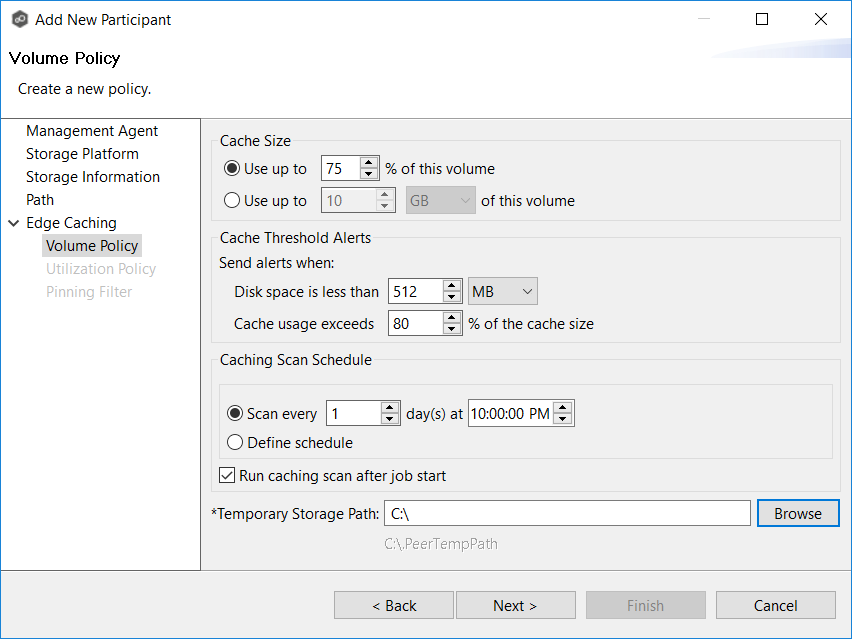Click the Temporary Storage Path field
The width and height of the screenshot is (852, 639).
[x=566, y=514]
